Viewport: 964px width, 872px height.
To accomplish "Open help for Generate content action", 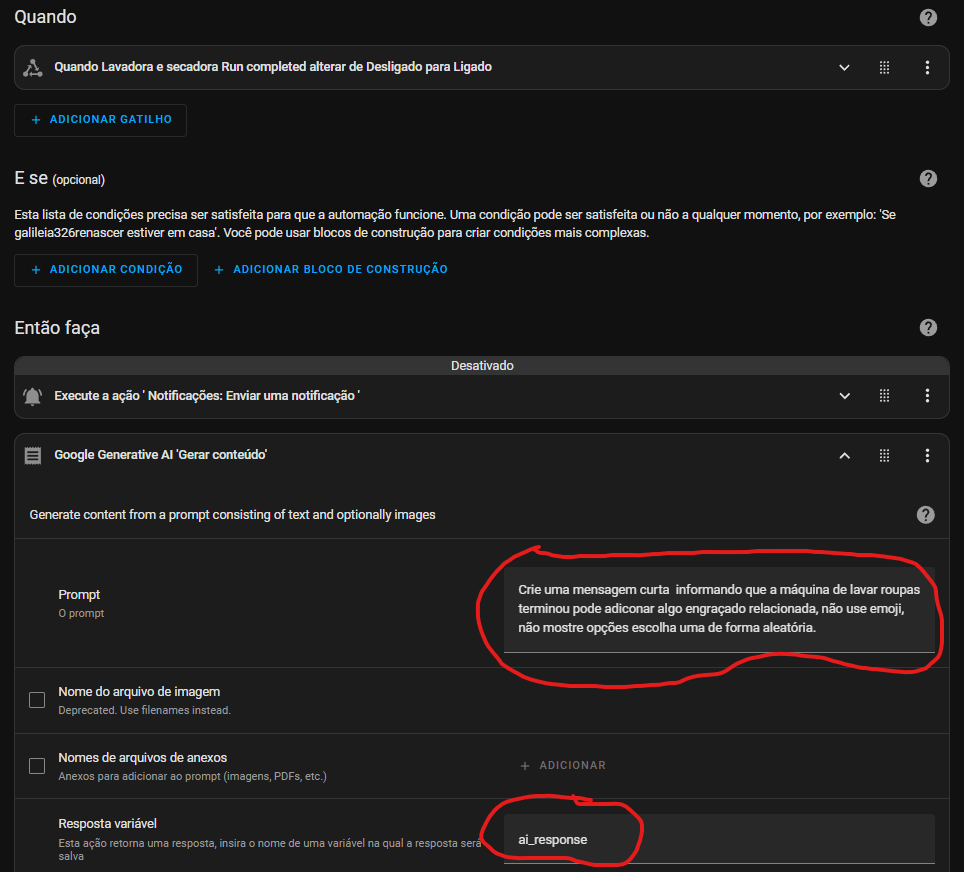I will tap(925, 515).
